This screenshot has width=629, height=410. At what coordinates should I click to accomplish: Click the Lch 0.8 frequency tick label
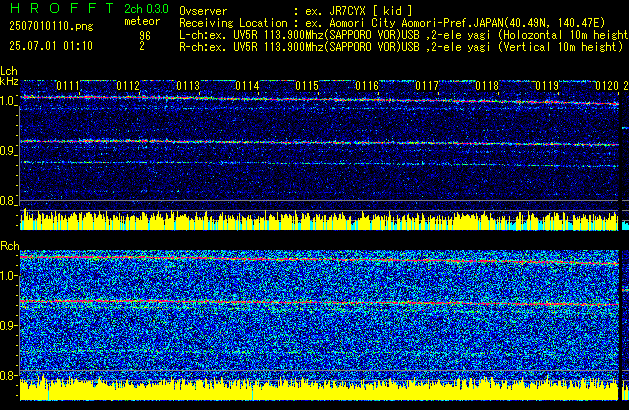[8, 201]
